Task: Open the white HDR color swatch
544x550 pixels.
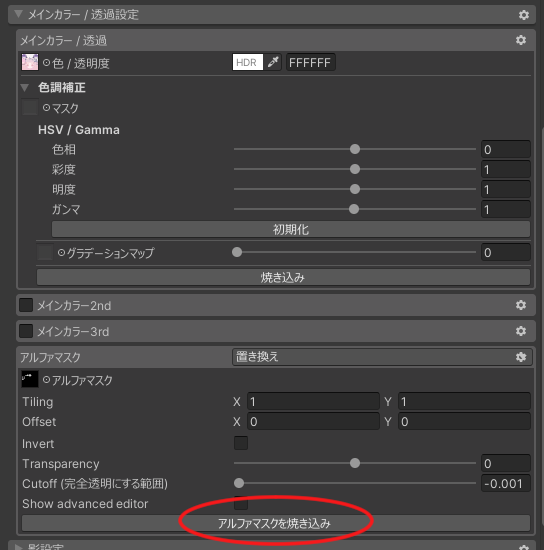Action: point(248,62)
